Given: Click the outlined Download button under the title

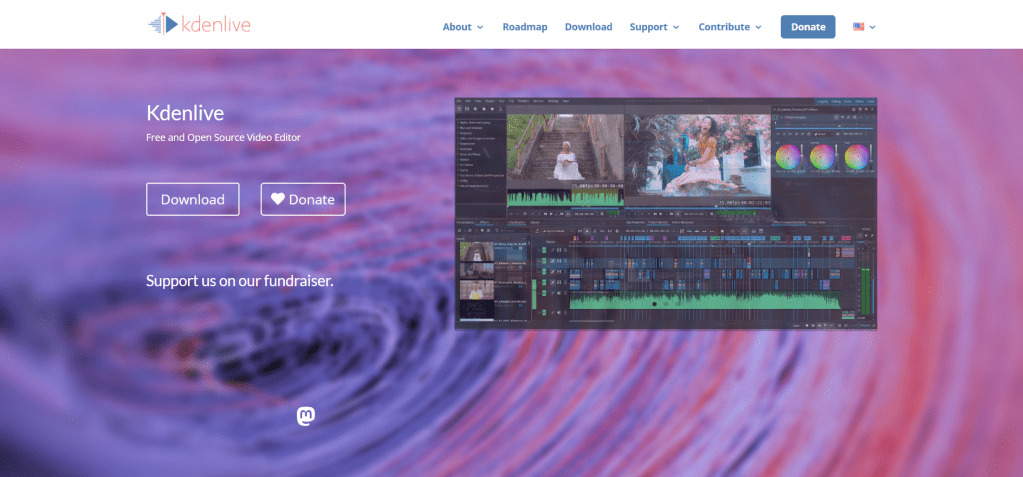Looking at the screenshot, I should click(193, 199).
